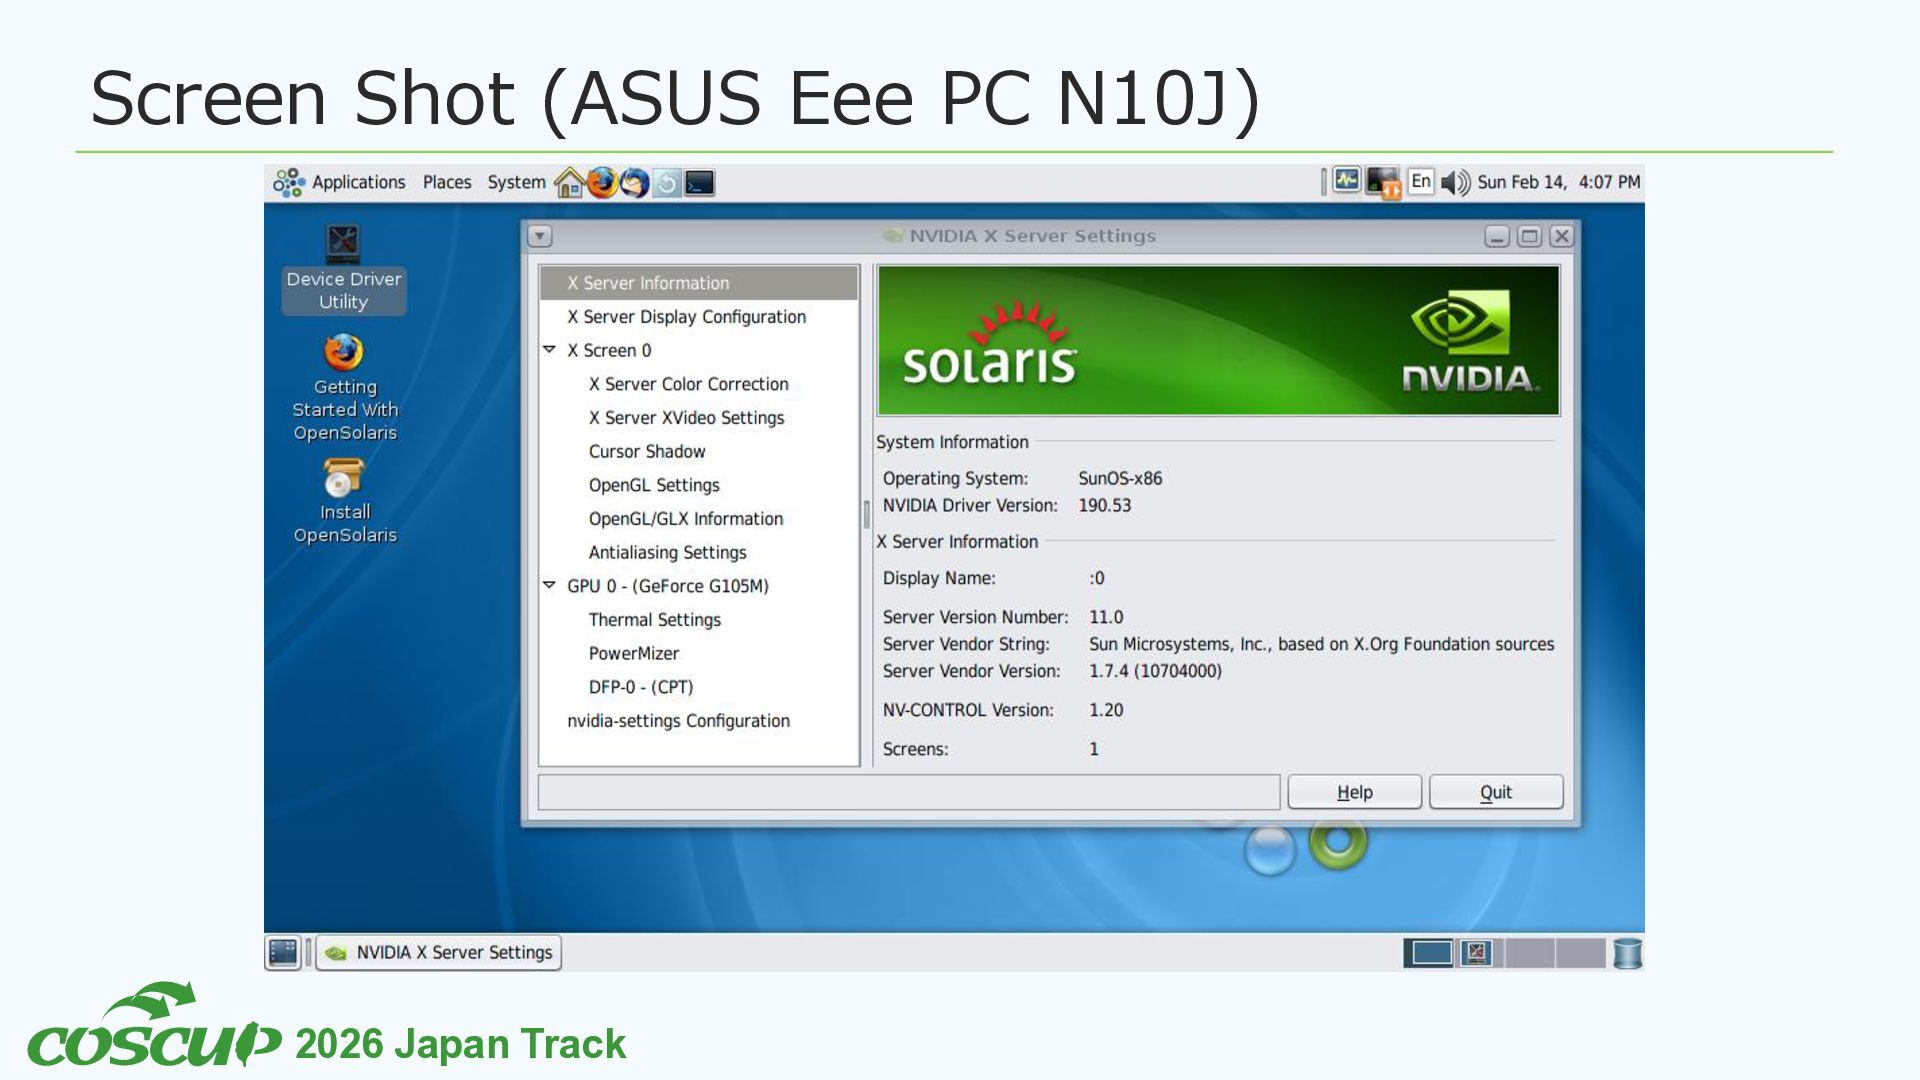
Task: Click the network status tray icon
Action: (x=1385, y=183)
